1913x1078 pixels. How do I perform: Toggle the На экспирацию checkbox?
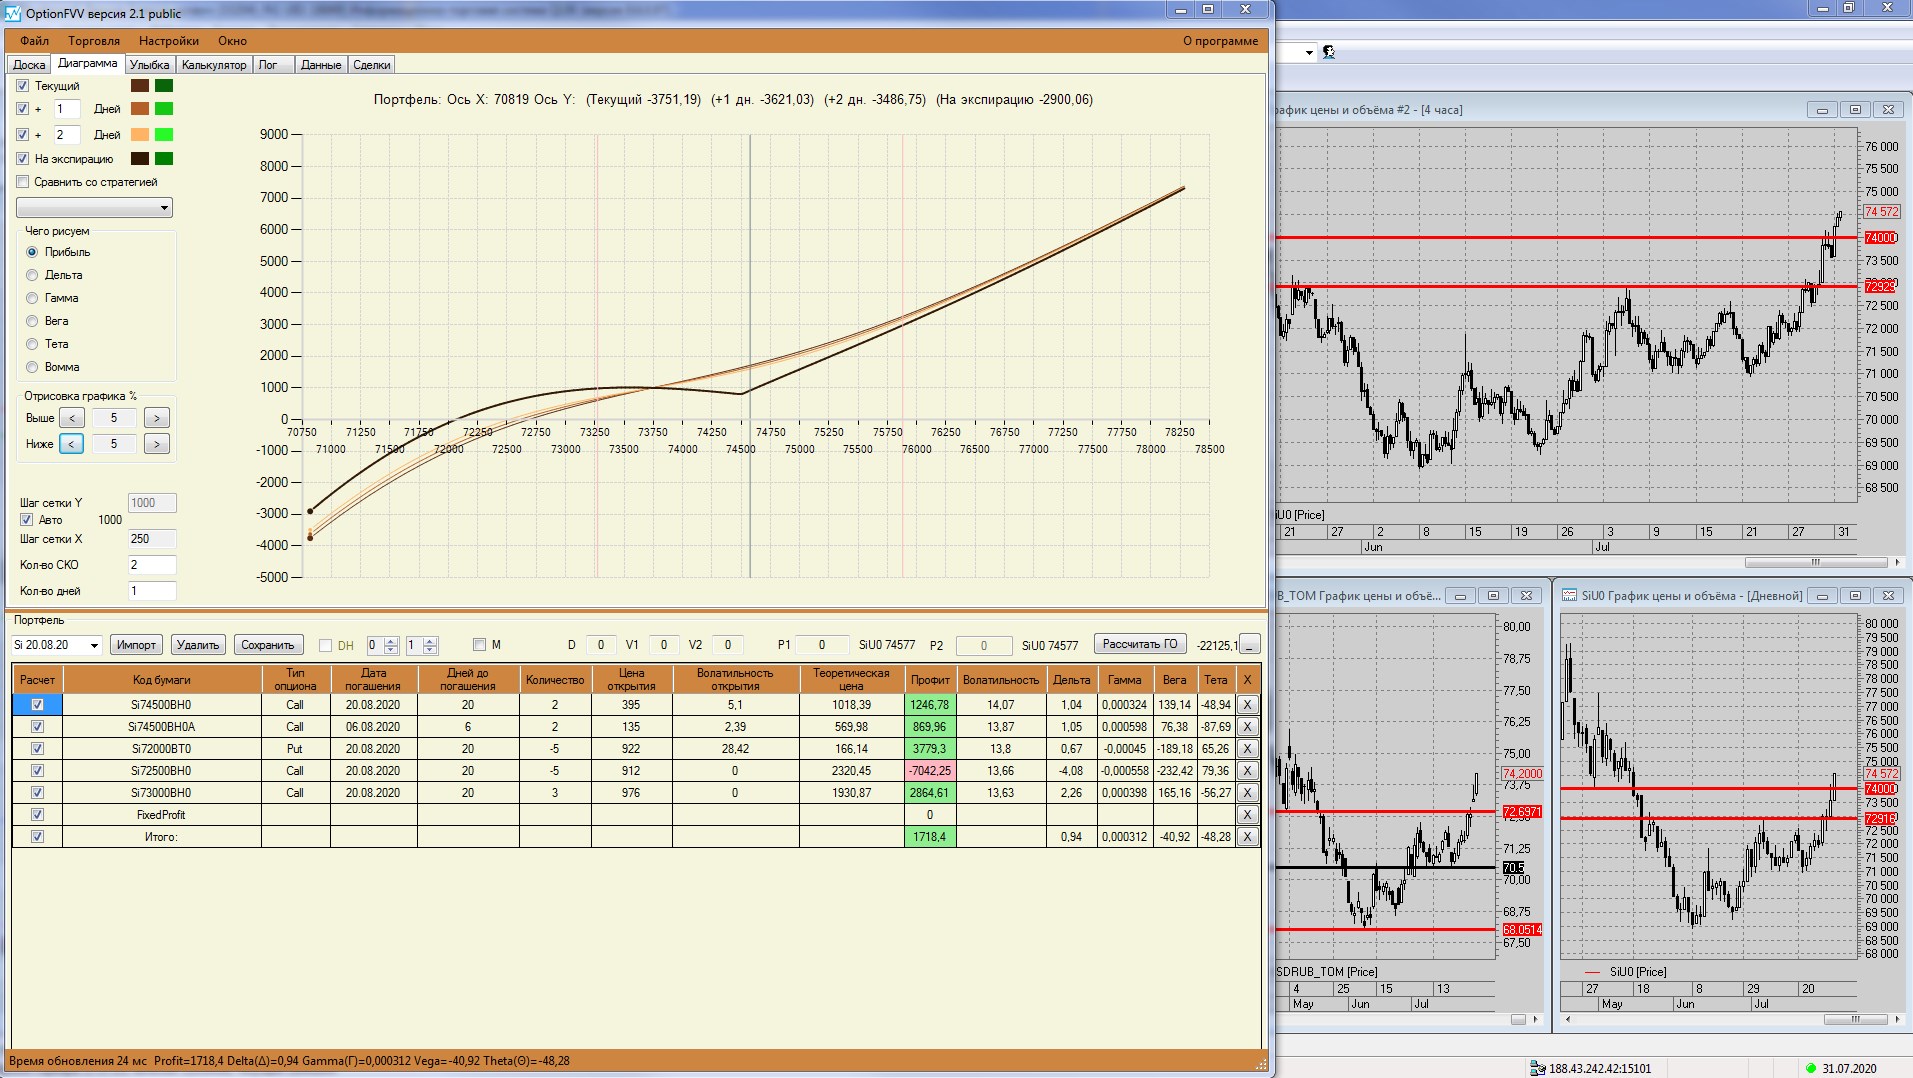23,159
